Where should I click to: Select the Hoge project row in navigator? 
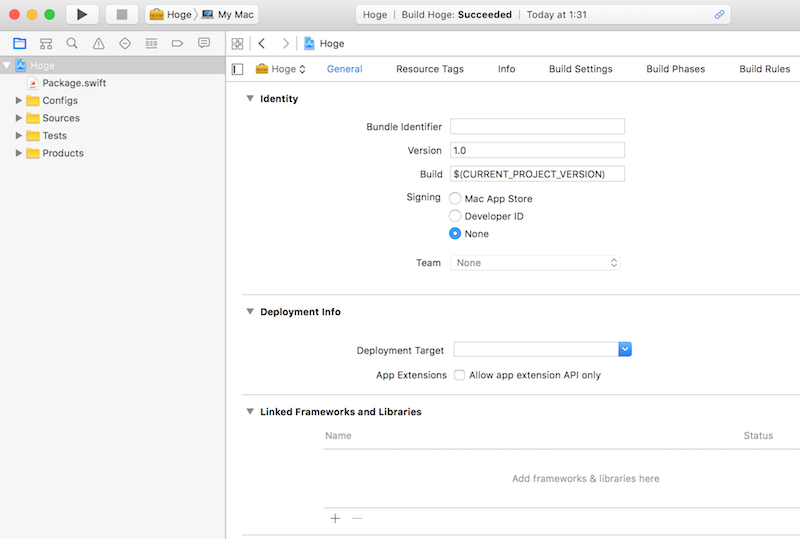(112, 65)
